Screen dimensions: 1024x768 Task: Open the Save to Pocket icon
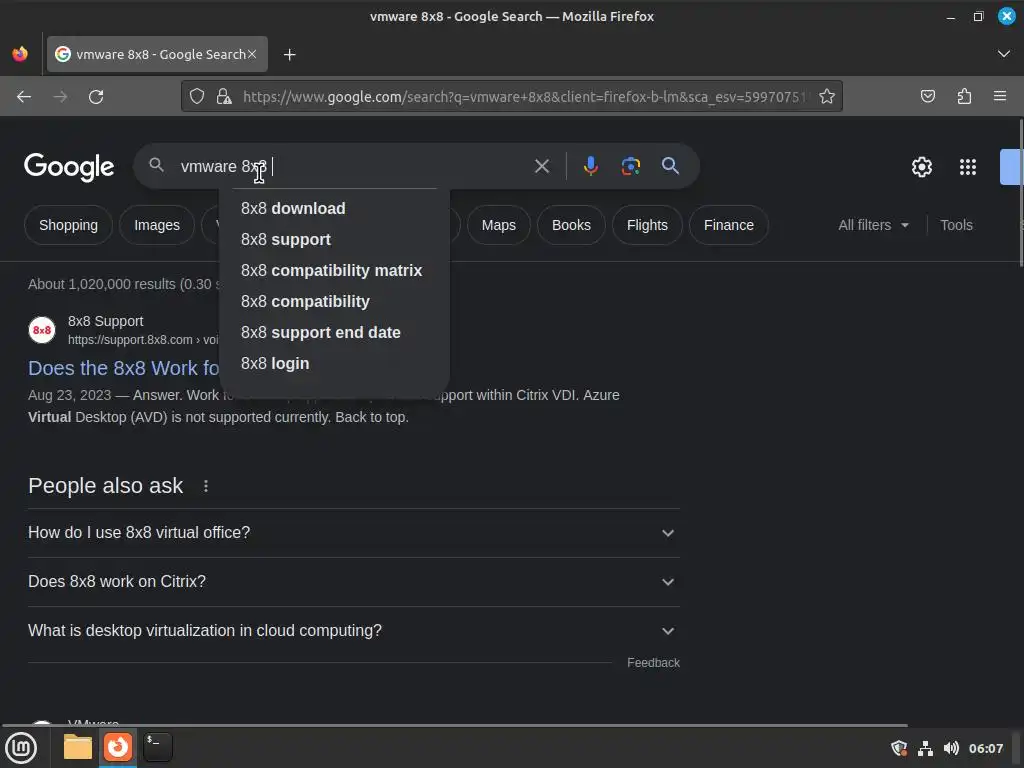tap(927, 97)
